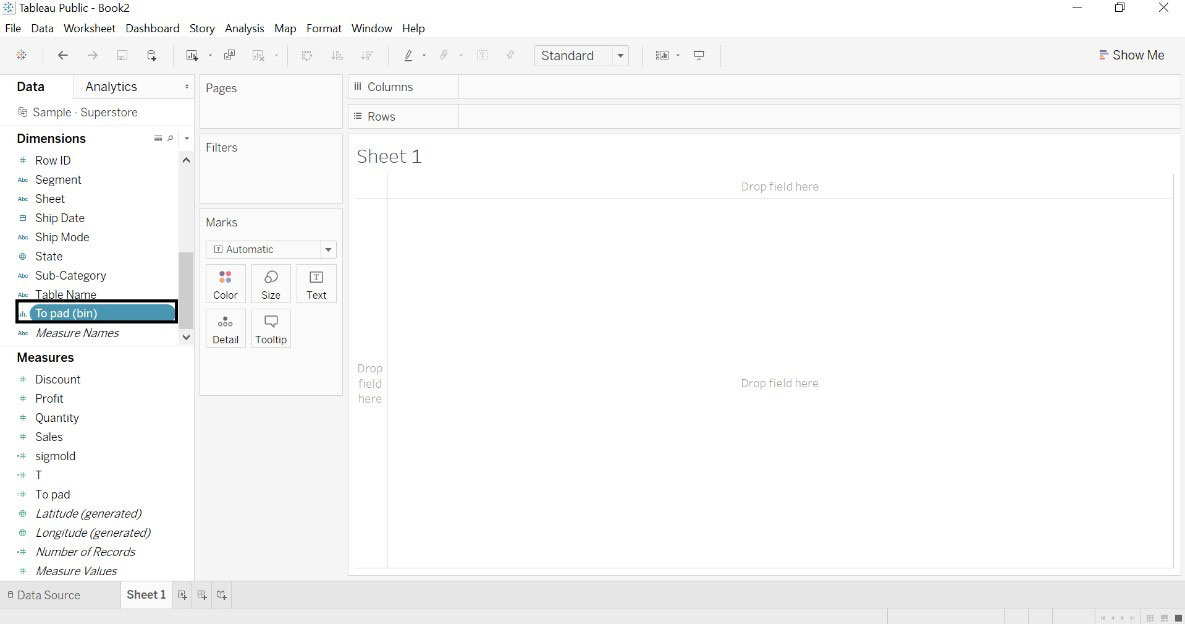Click the Sort descending icon
The height and width of the screenshot is (624, 1185).
pyautogui.click(x=367, y=55)
